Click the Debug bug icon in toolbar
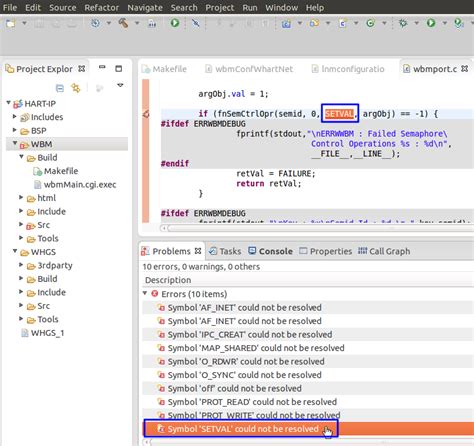The height and width of the screenshot is (446, 474). [x=403, y=23]
